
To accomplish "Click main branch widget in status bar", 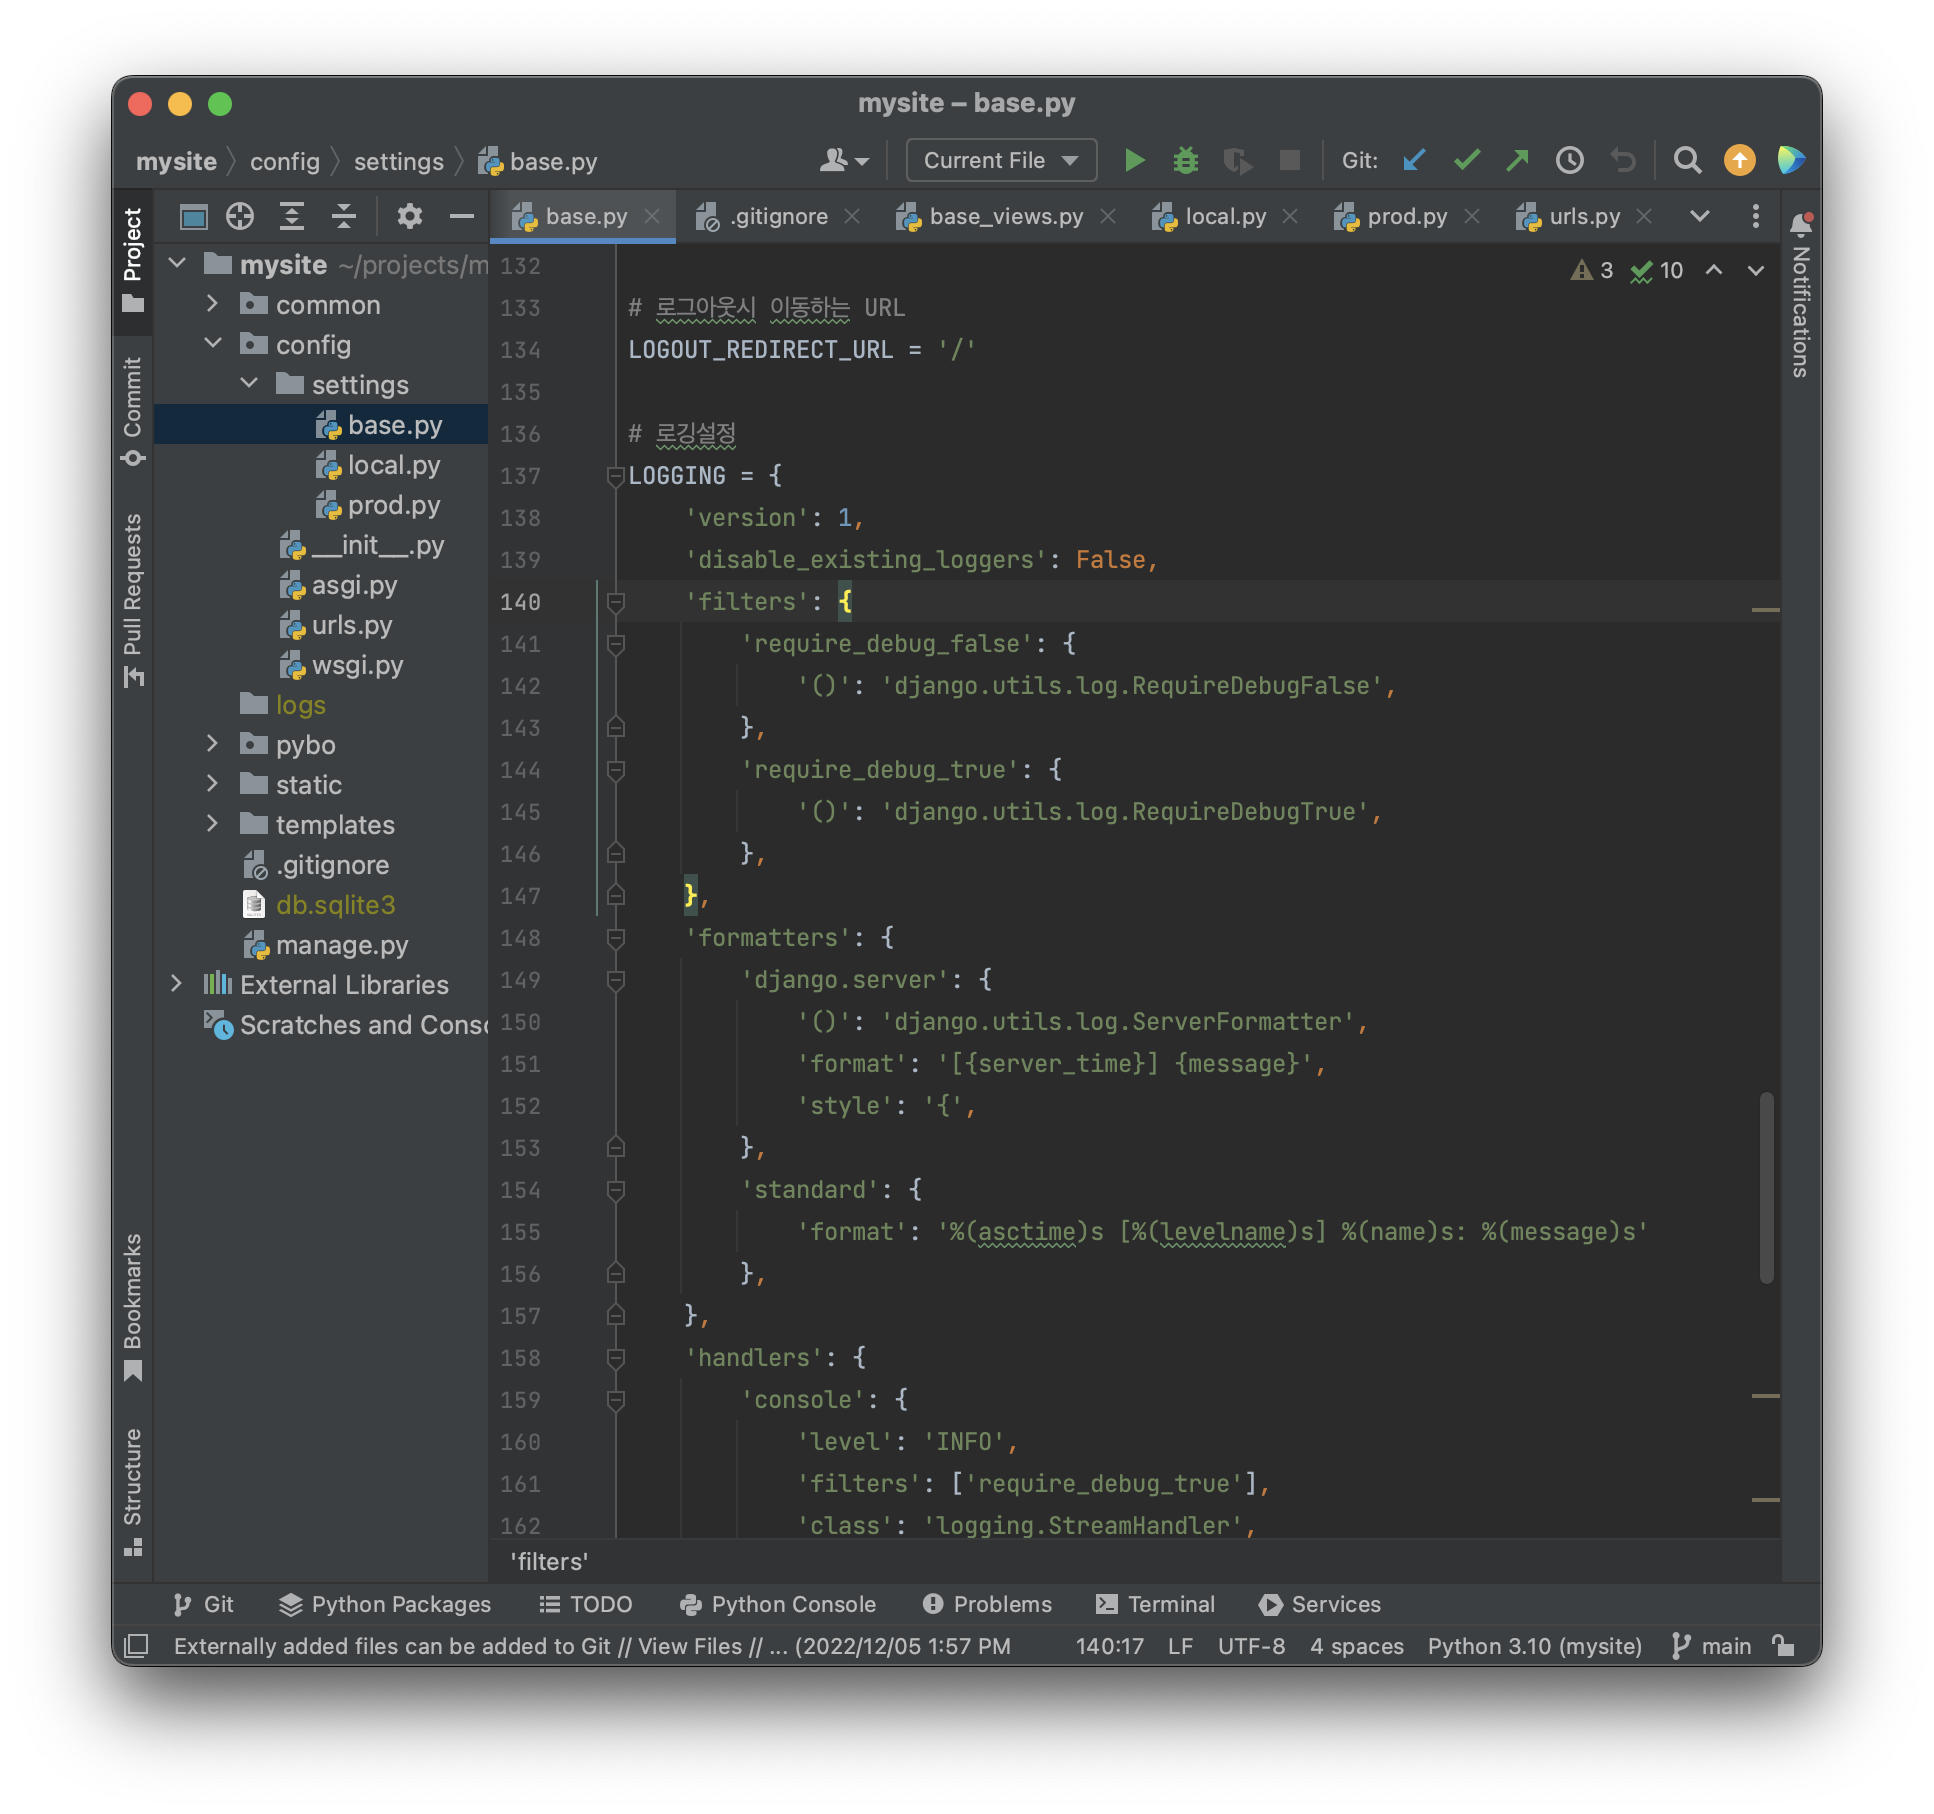I will (x=1712, y=1646).
